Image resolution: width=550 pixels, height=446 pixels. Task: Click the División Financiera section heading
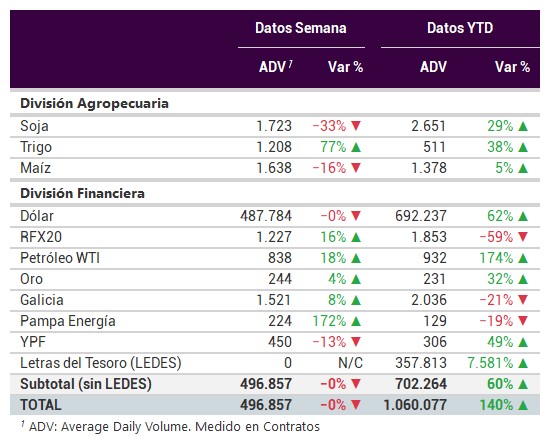(x=82, y=194)
